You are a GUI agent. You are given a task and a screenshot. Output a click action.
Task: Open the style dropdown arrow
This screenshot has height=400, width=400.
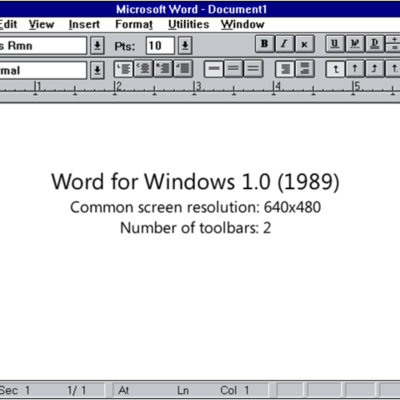coord(97,70)
